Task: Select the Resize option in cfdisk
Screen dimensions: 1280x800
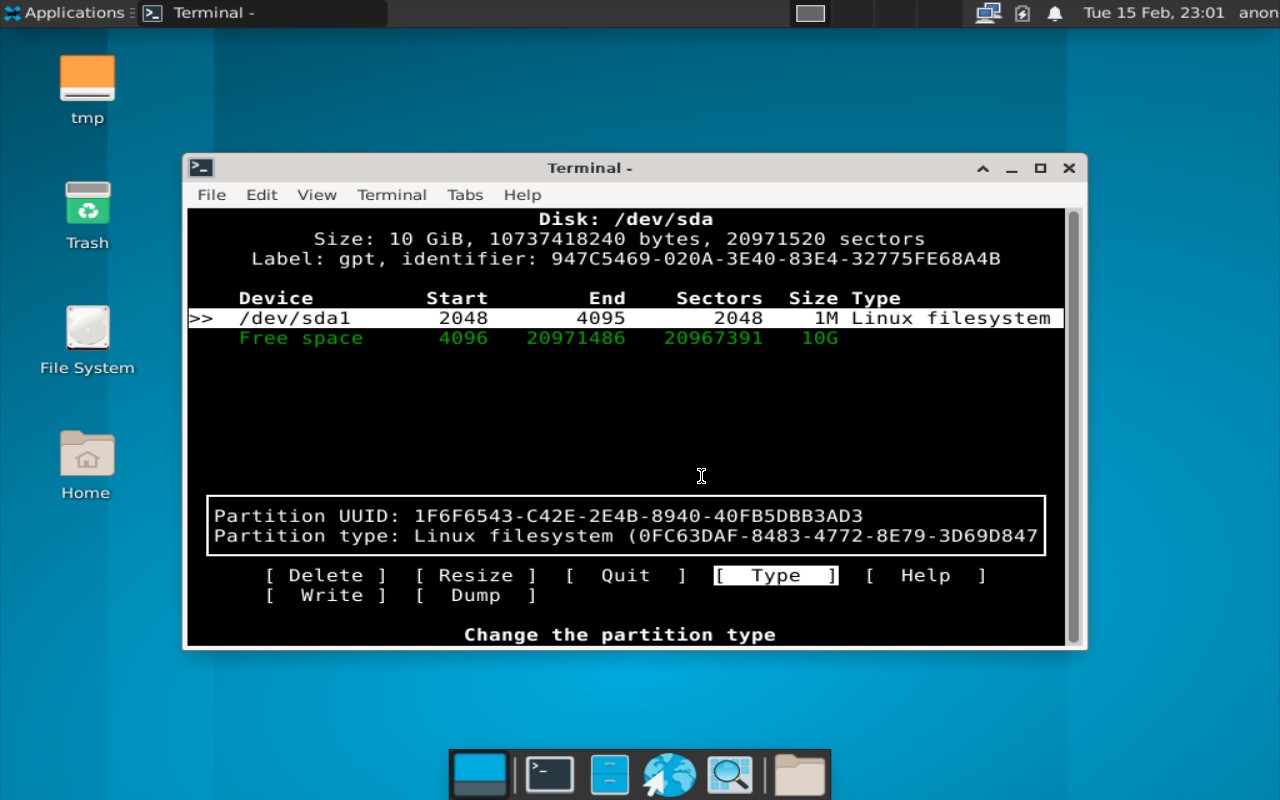Action: 476,575
